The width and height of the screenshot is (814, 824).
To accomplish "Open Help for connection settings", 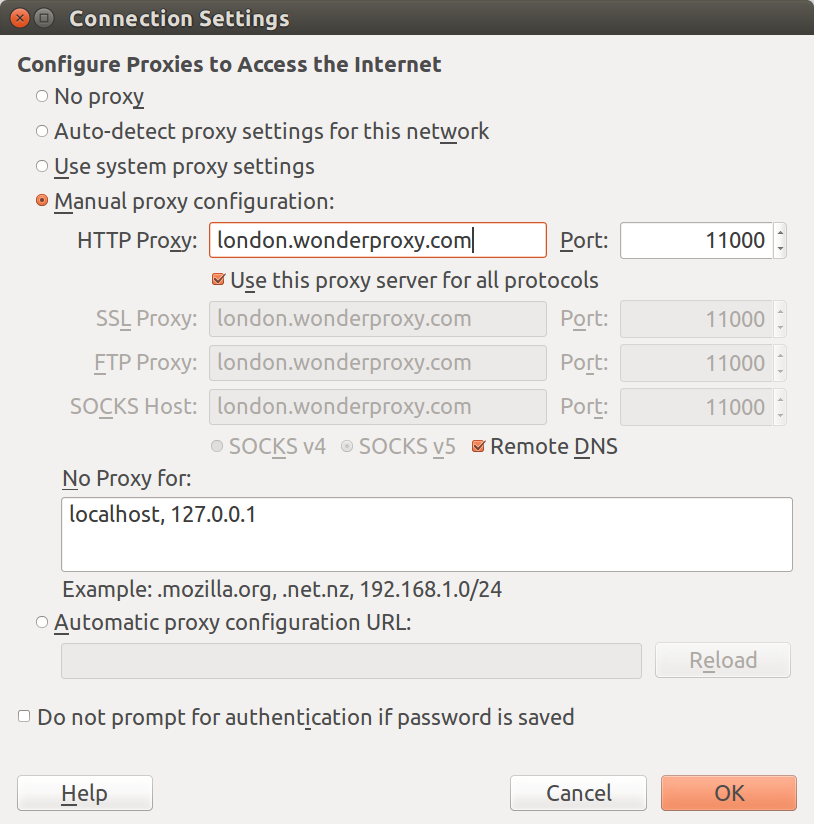I will click(85, 793).
